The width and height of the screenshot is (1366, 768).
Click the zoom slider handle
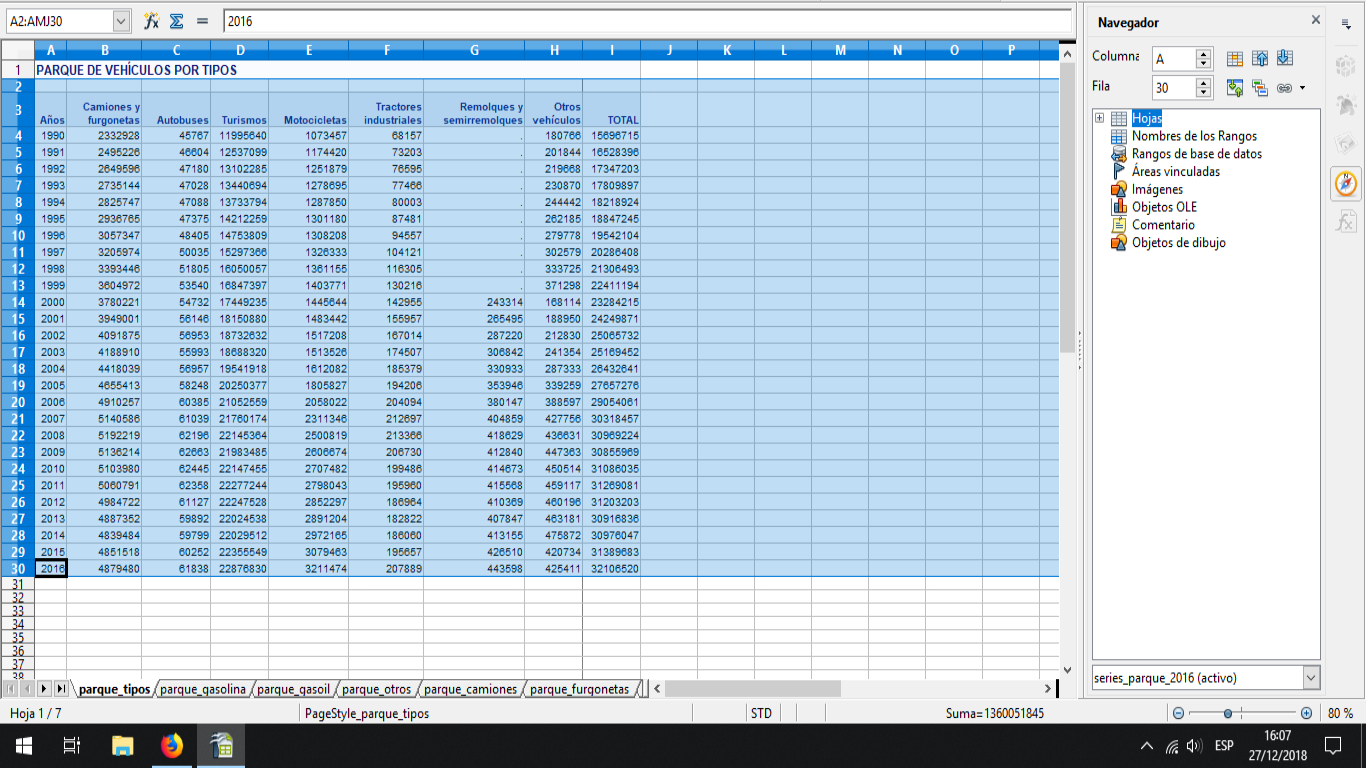click(1227, 713)
